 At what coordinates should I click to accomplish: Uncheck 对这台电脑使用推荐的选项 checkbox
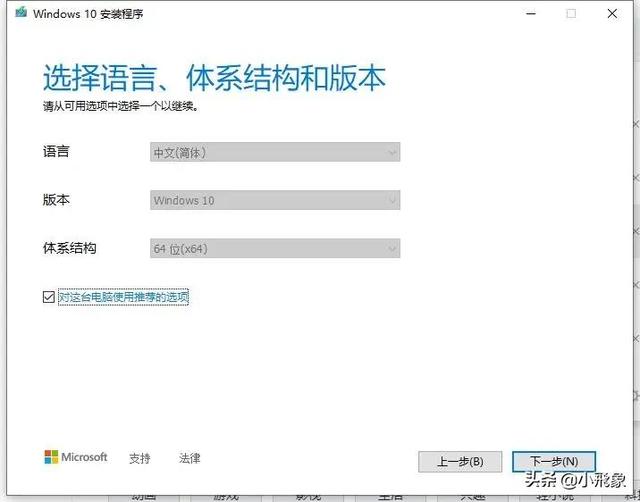click(49, 297)
